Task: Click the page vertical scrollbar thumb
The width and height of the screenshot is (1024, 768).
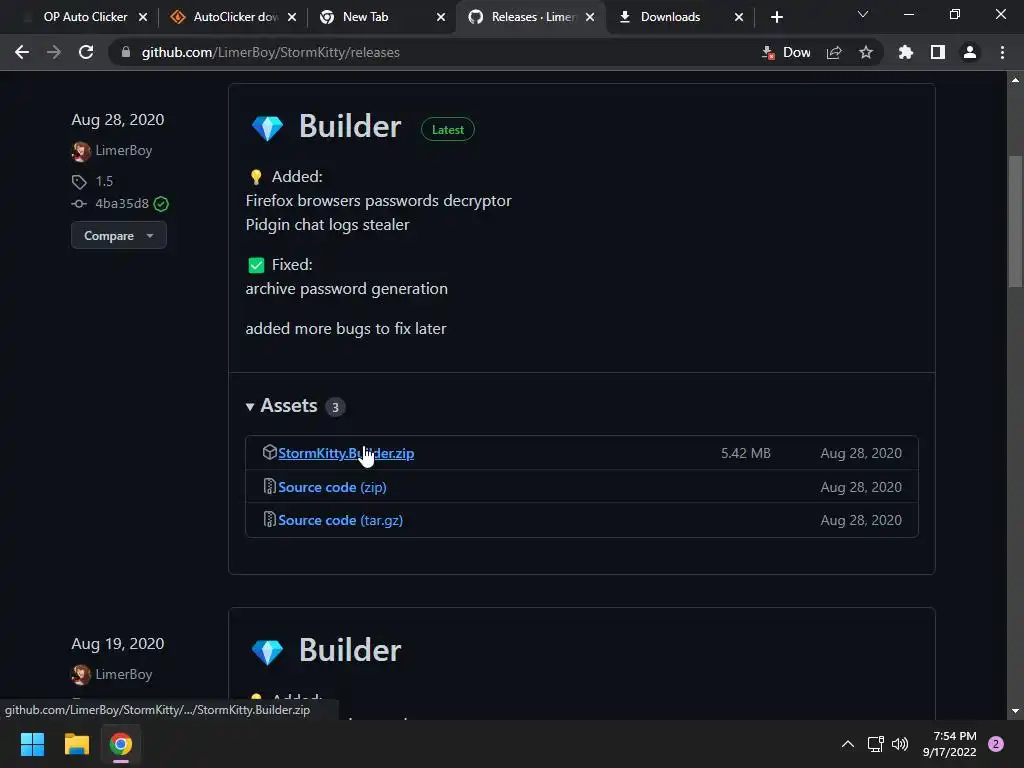Action: tap(1015, 221)
